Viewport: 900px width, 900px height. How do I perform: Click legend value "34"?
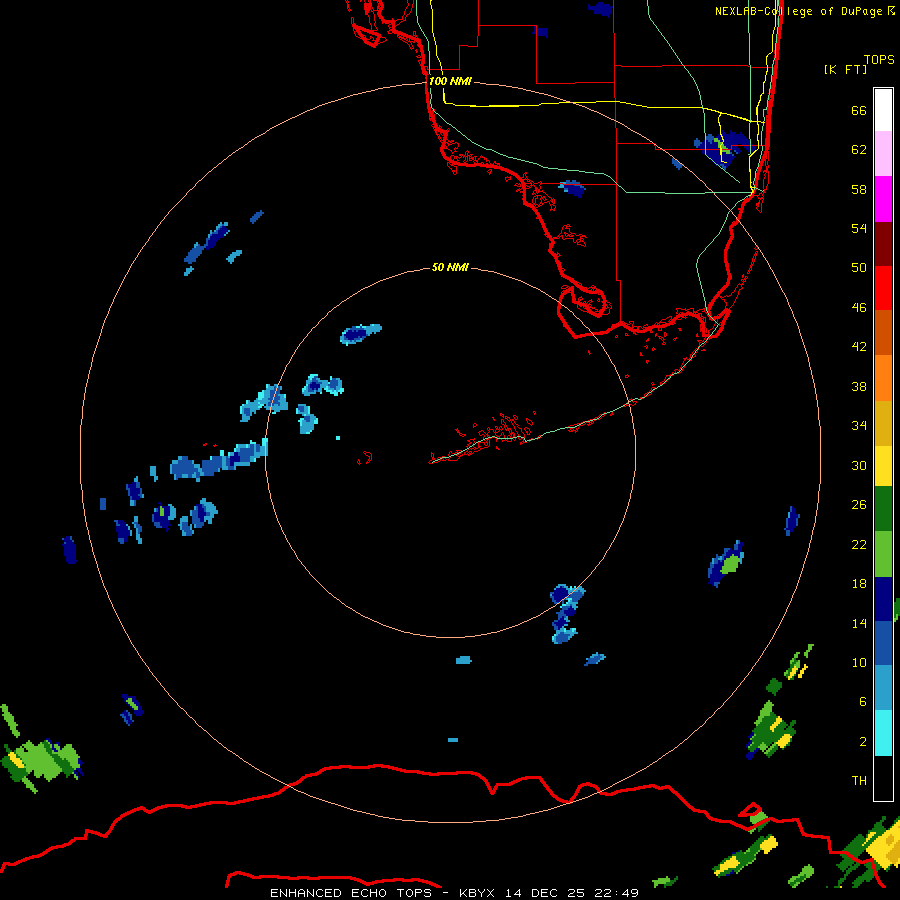[859, 425]
